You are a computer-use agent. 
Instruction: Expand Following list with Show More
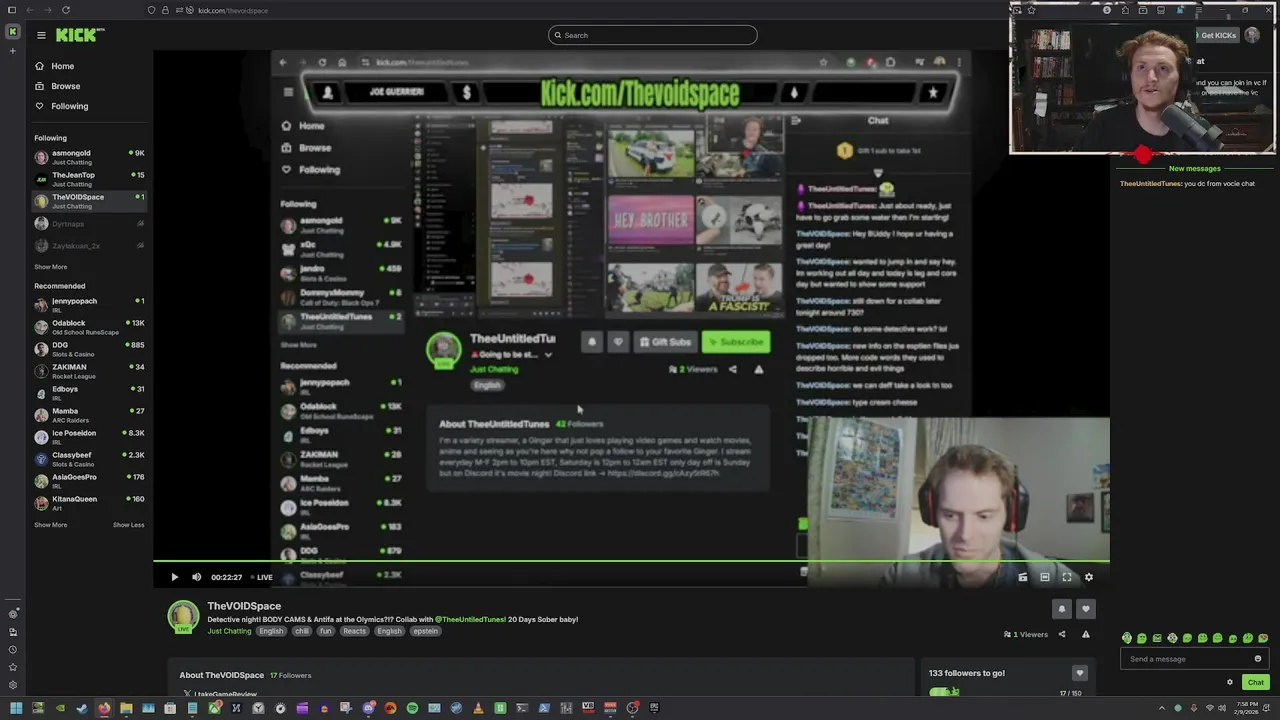point(50,267)
